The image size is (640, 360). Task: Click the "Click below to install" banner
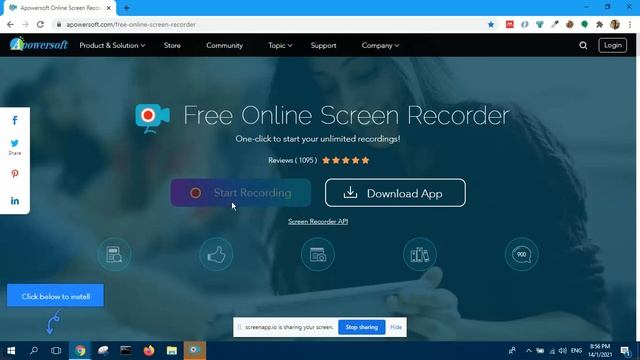(56, 296)
